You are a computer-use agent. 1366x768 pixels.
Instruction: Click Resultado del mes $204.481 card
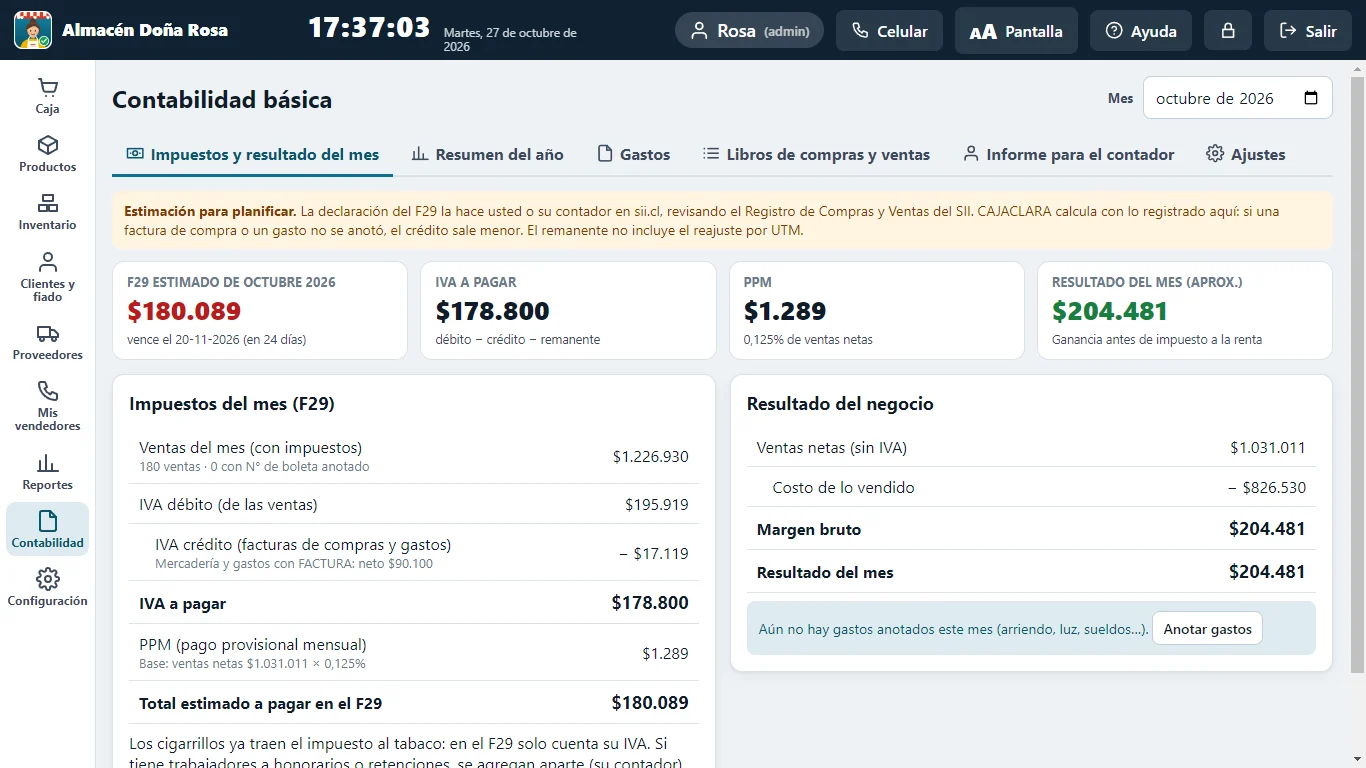[x=1185, y=310]
